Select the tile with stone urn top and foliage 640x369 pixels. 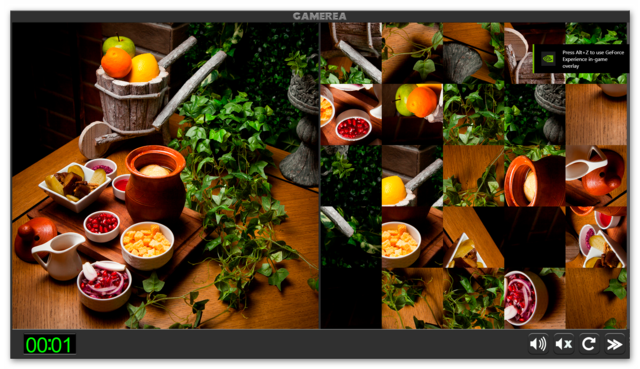[535, 114]
